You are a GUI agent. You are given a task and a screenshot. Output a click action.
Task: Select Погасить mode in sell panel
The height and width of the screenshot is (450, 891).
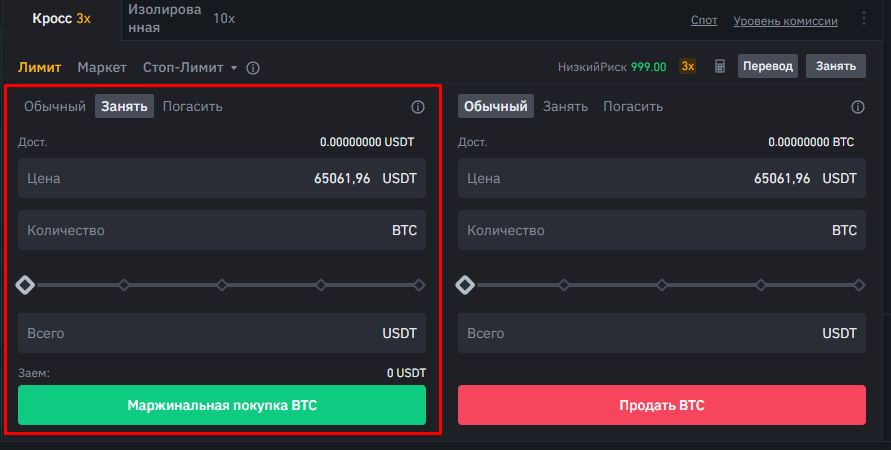[x=632, y=106]
